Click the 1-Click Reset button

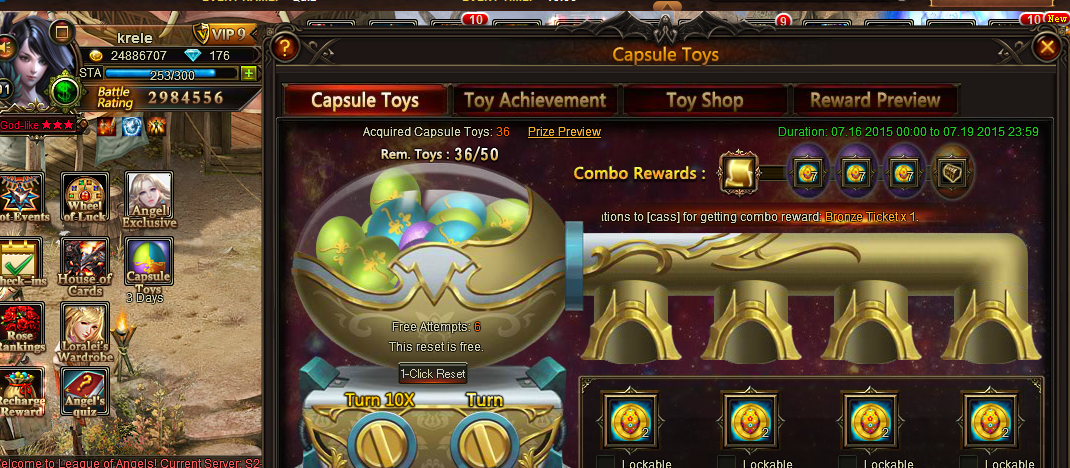433,374
